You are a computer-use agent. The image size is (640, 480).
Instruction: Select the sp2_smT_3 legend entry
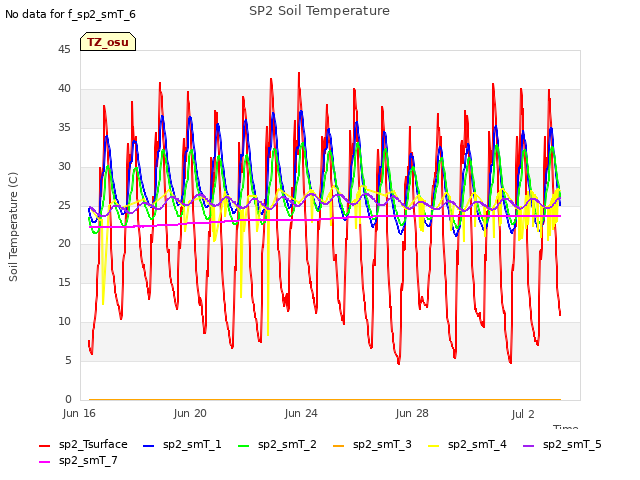(x=372, y=444)
